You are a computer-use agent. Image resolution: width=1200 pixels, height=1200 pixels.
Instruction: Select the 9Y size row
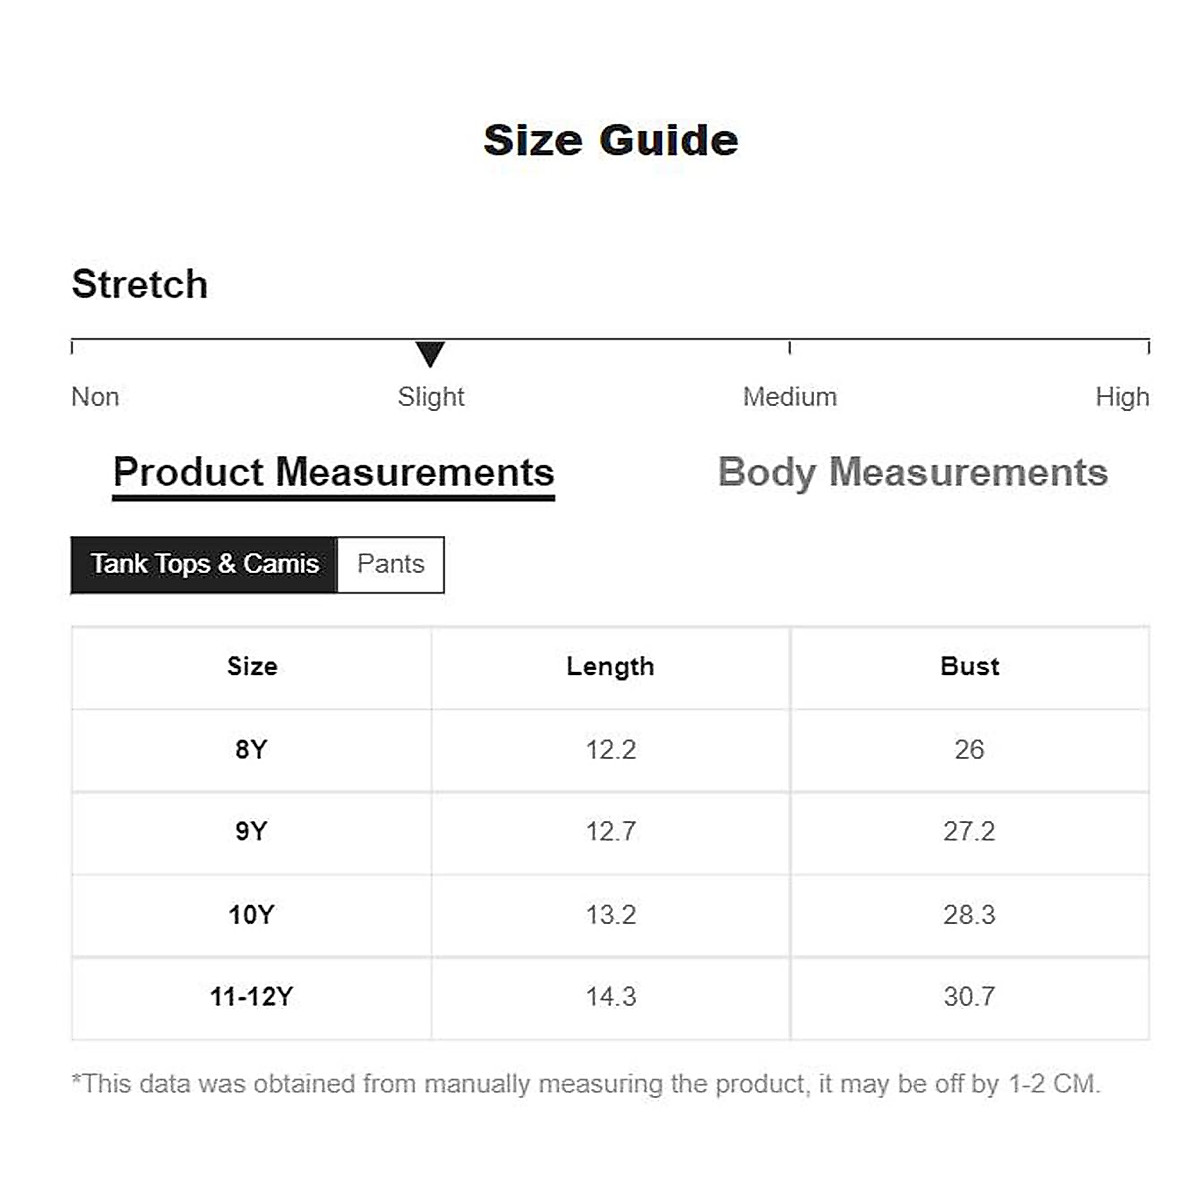tap(251, 832)
